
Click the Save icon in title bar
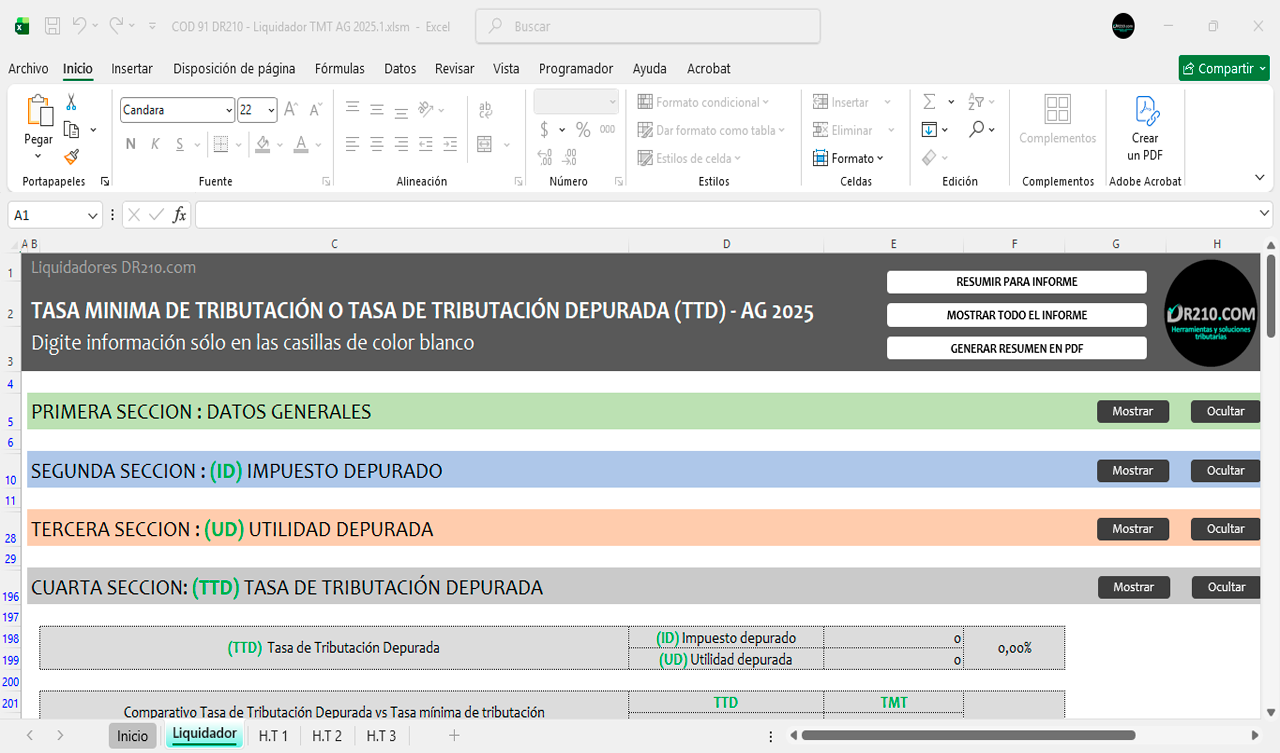pyautogui.click(x=53, y=26)
